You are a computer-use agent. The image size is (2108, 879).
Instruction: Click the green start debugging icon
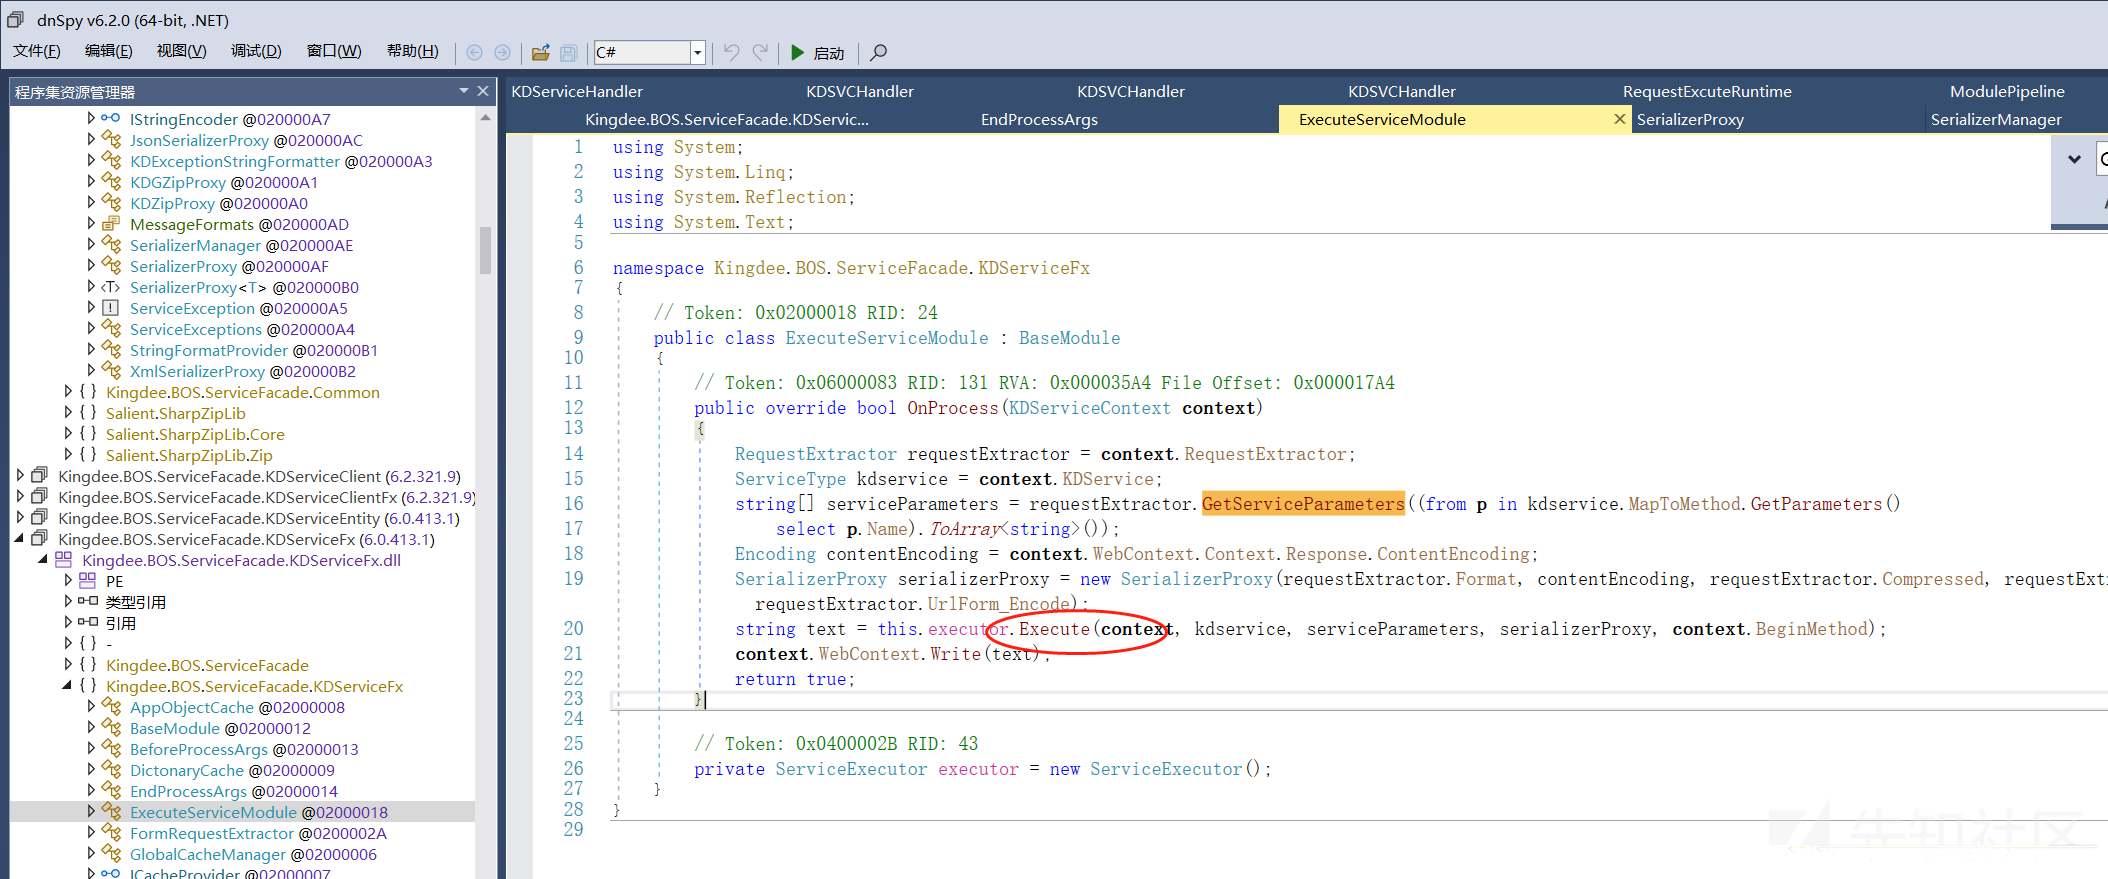797,52
